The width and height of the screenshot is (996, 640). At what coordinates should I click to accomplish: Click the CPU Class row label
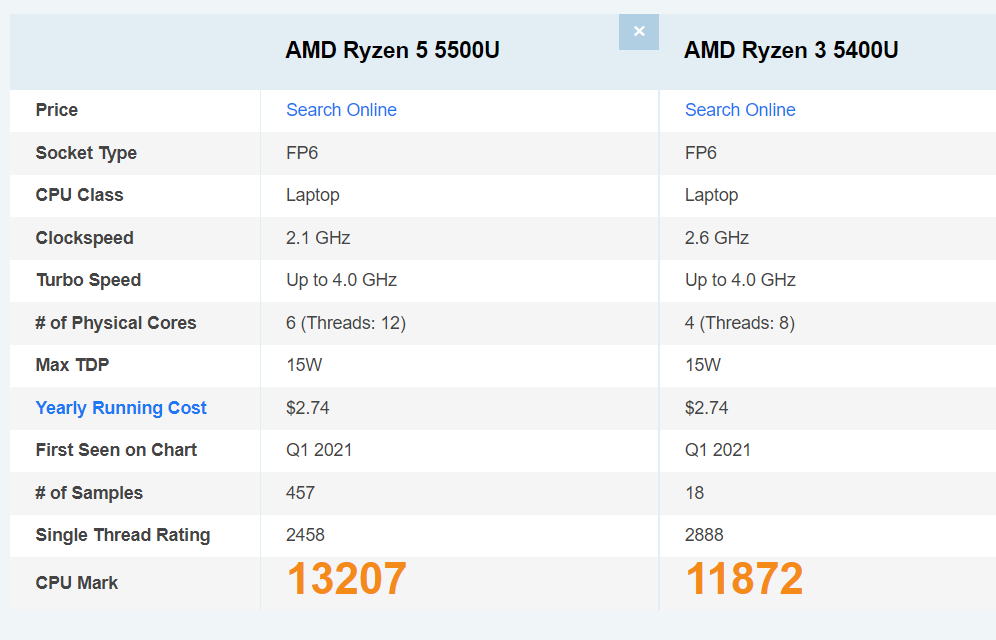tap(79, 195)
